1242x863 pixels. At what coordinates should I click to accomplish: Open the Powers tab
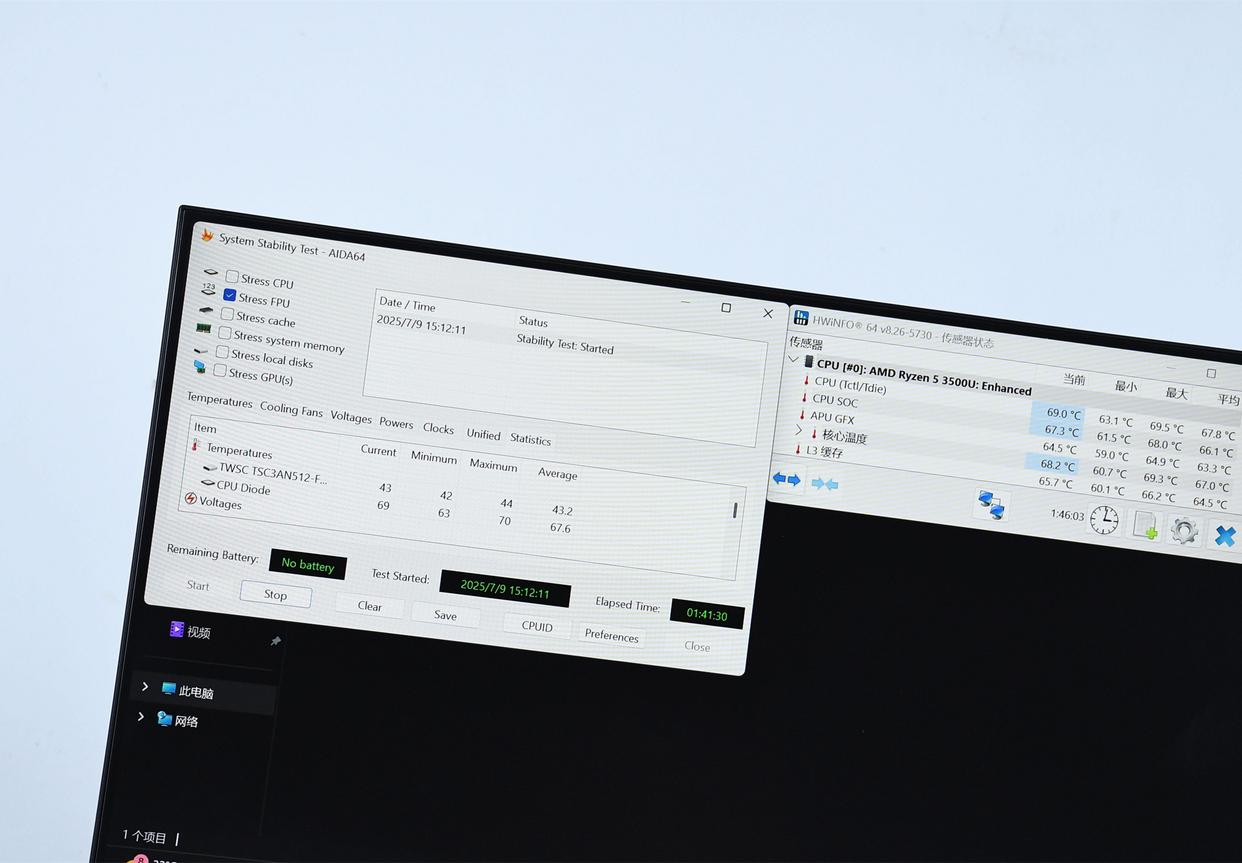(396, 423)
